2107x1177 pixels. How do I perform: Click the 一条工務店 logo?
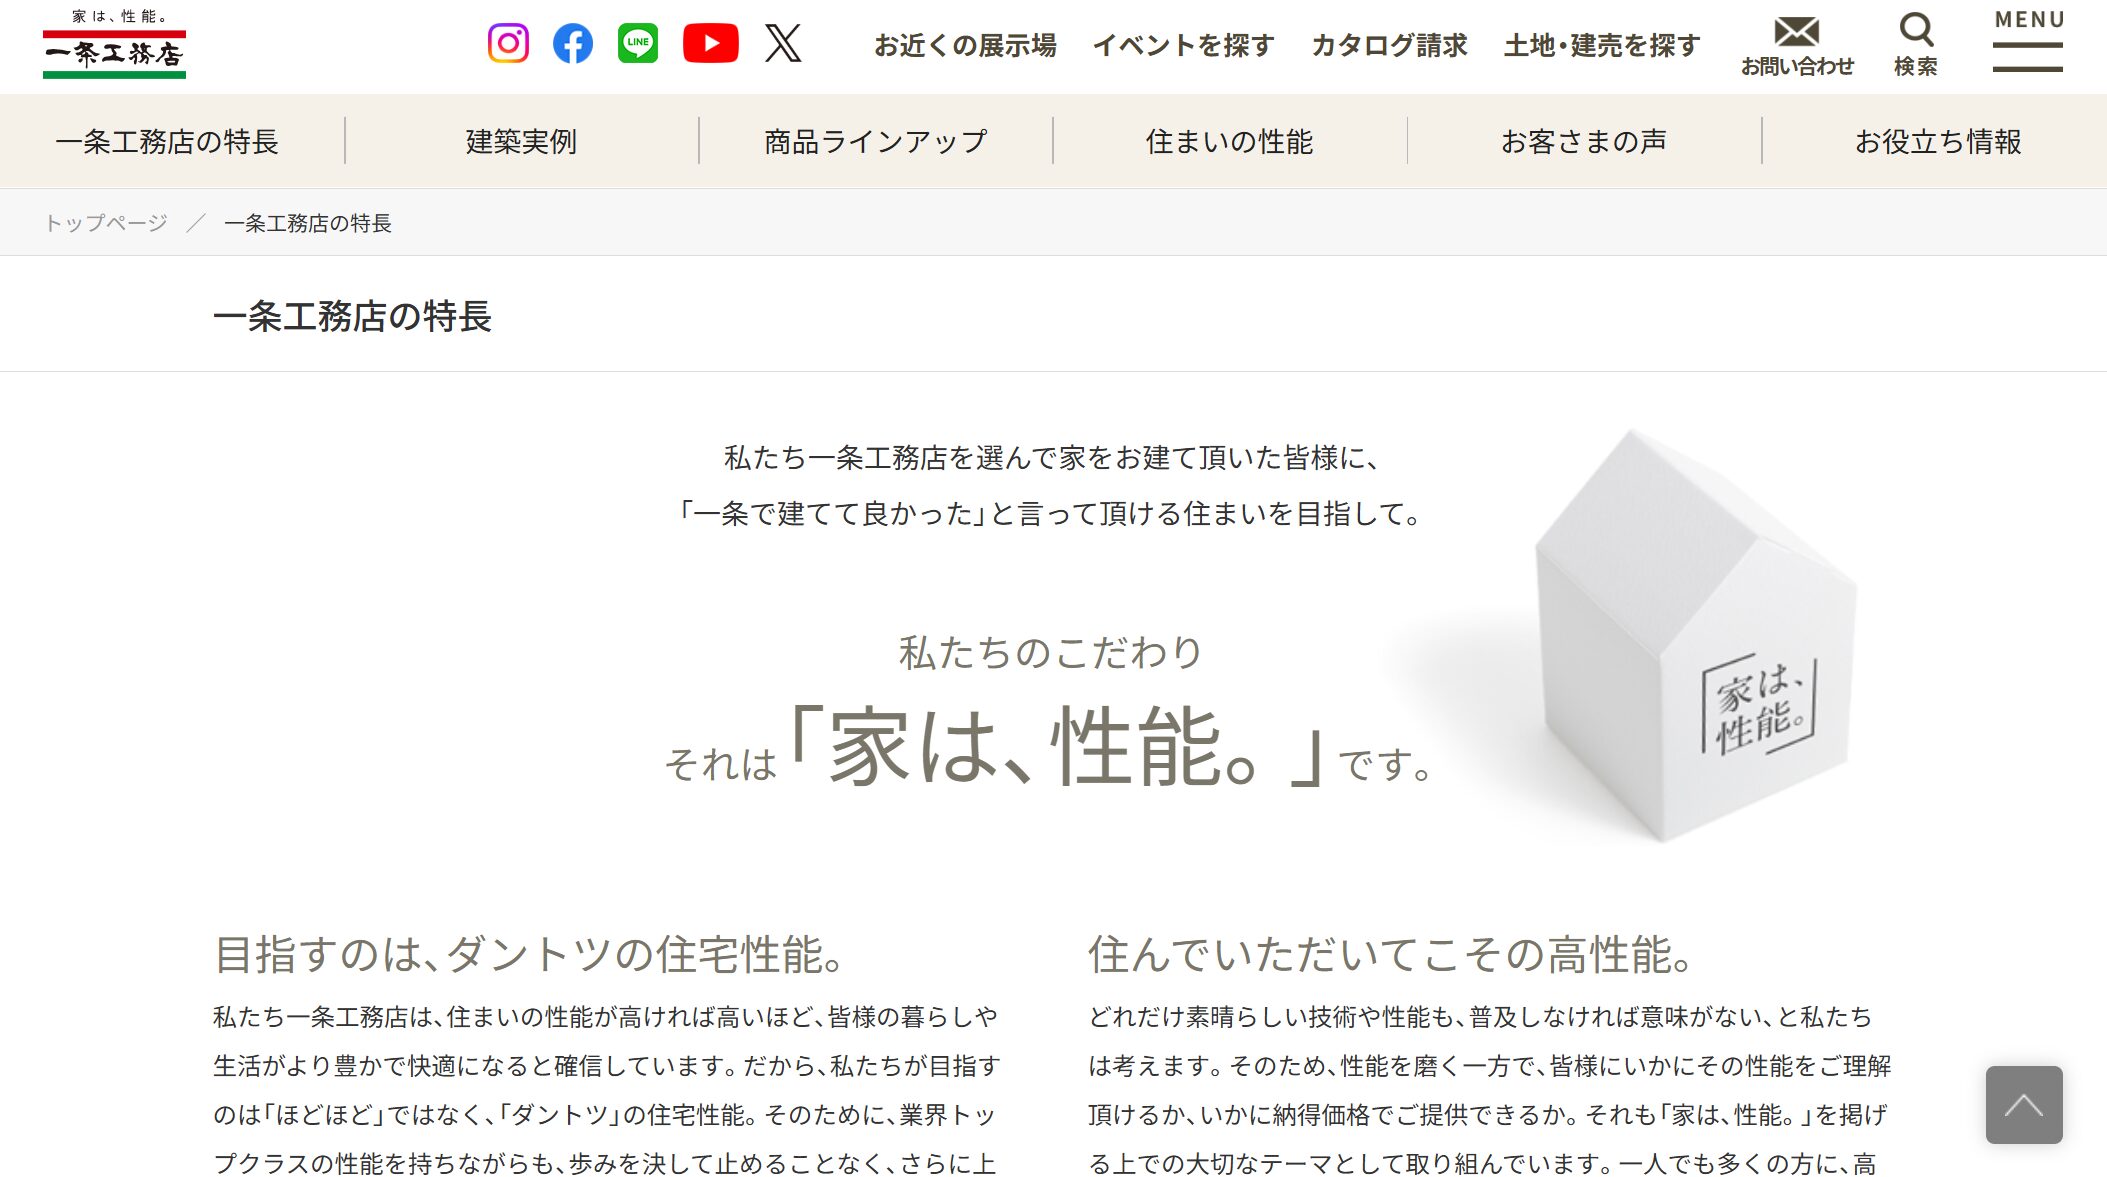[114, 44]
